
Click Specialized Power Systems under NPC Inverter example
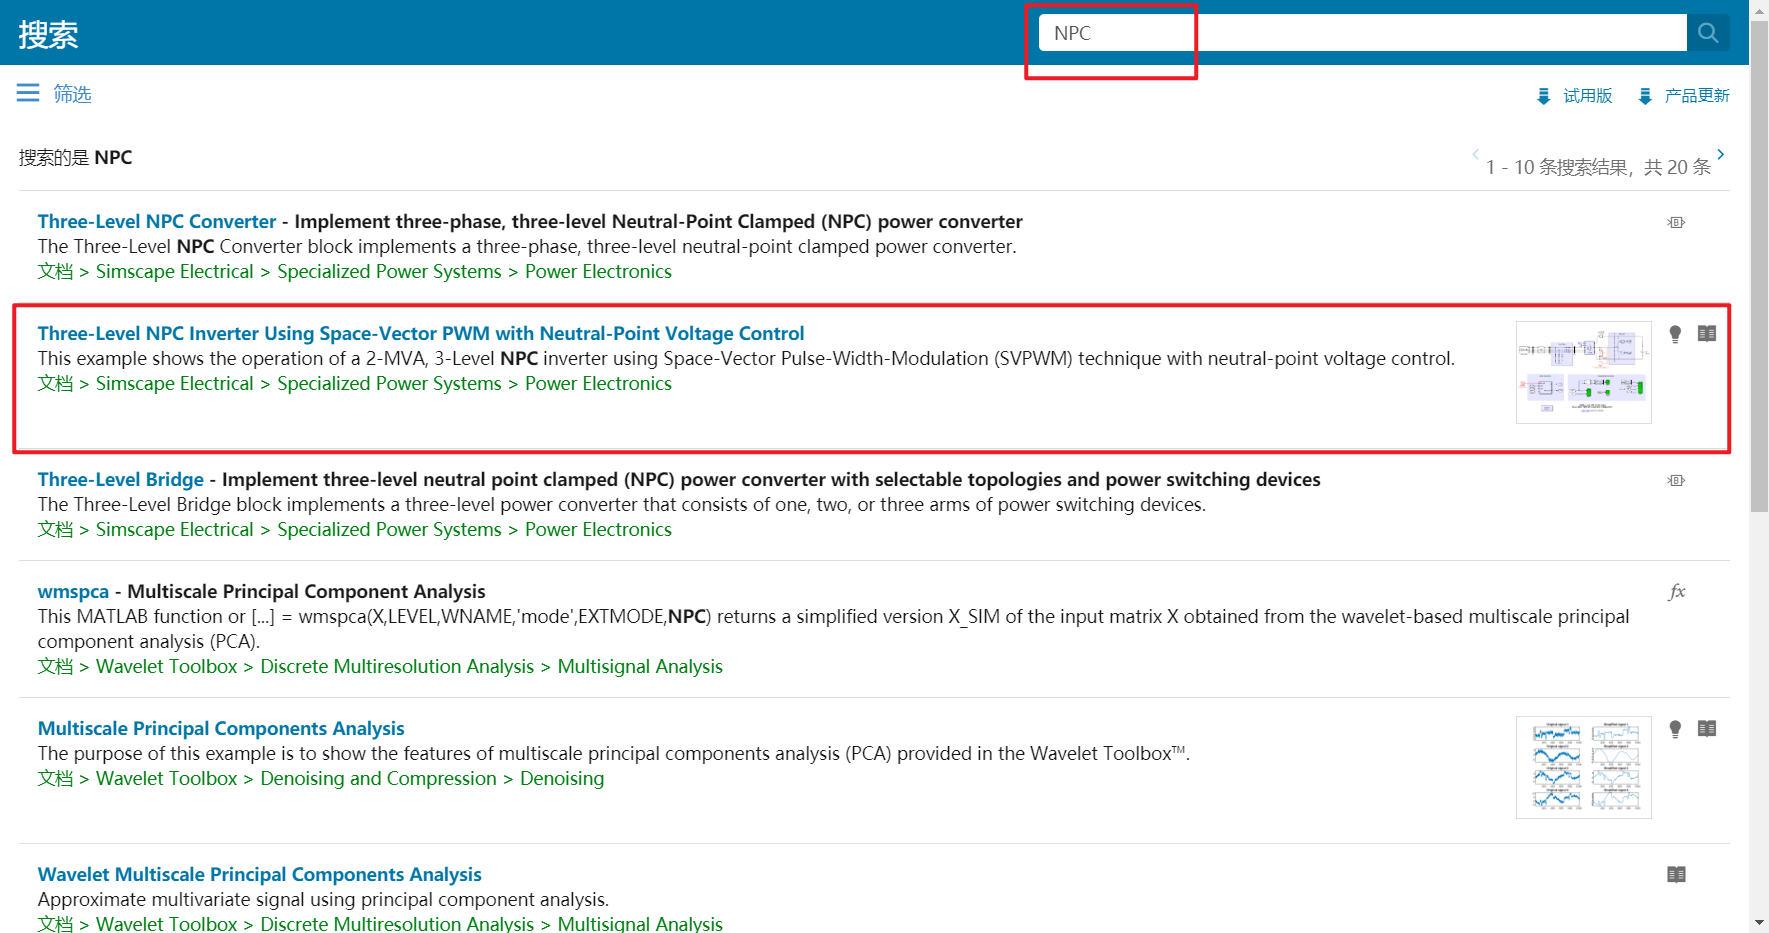389,384
